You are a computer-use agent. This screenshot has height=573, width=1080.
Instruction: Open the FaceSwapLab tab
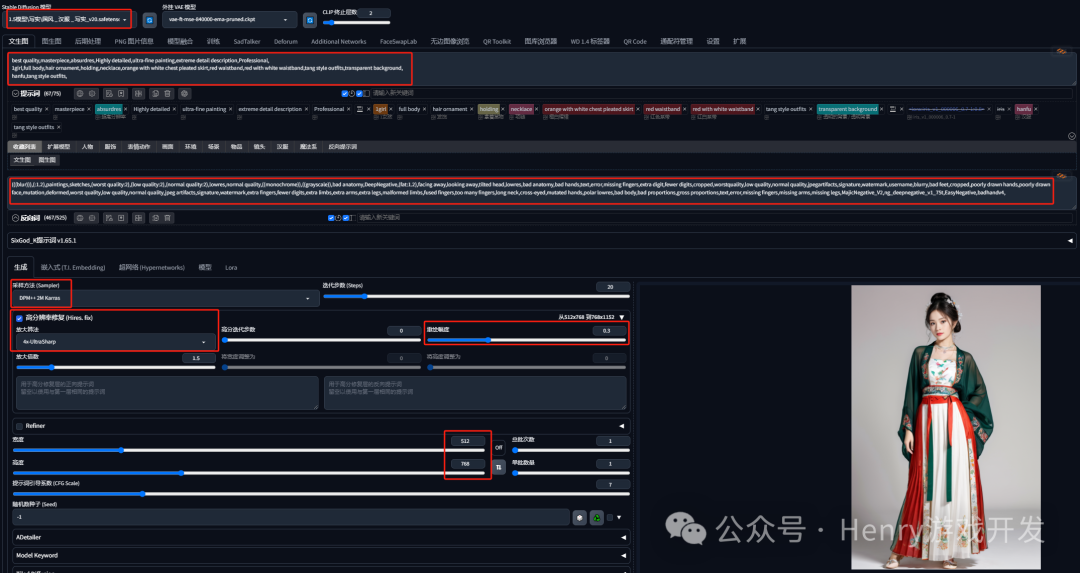398,41
